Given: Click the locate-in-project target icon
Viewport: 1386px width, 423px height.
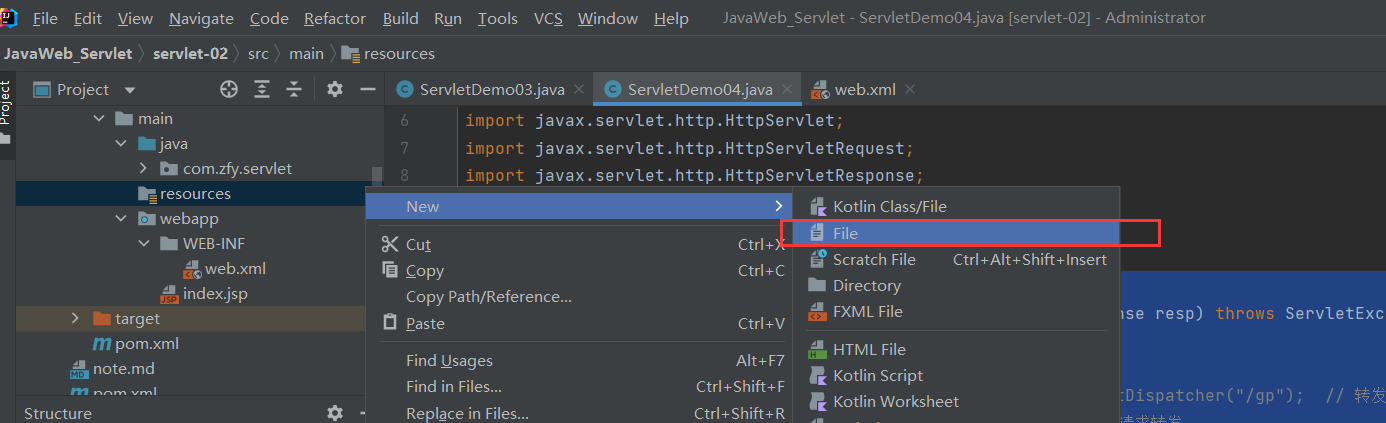Looking at the screenshot, I should click(x=229, y=90).
